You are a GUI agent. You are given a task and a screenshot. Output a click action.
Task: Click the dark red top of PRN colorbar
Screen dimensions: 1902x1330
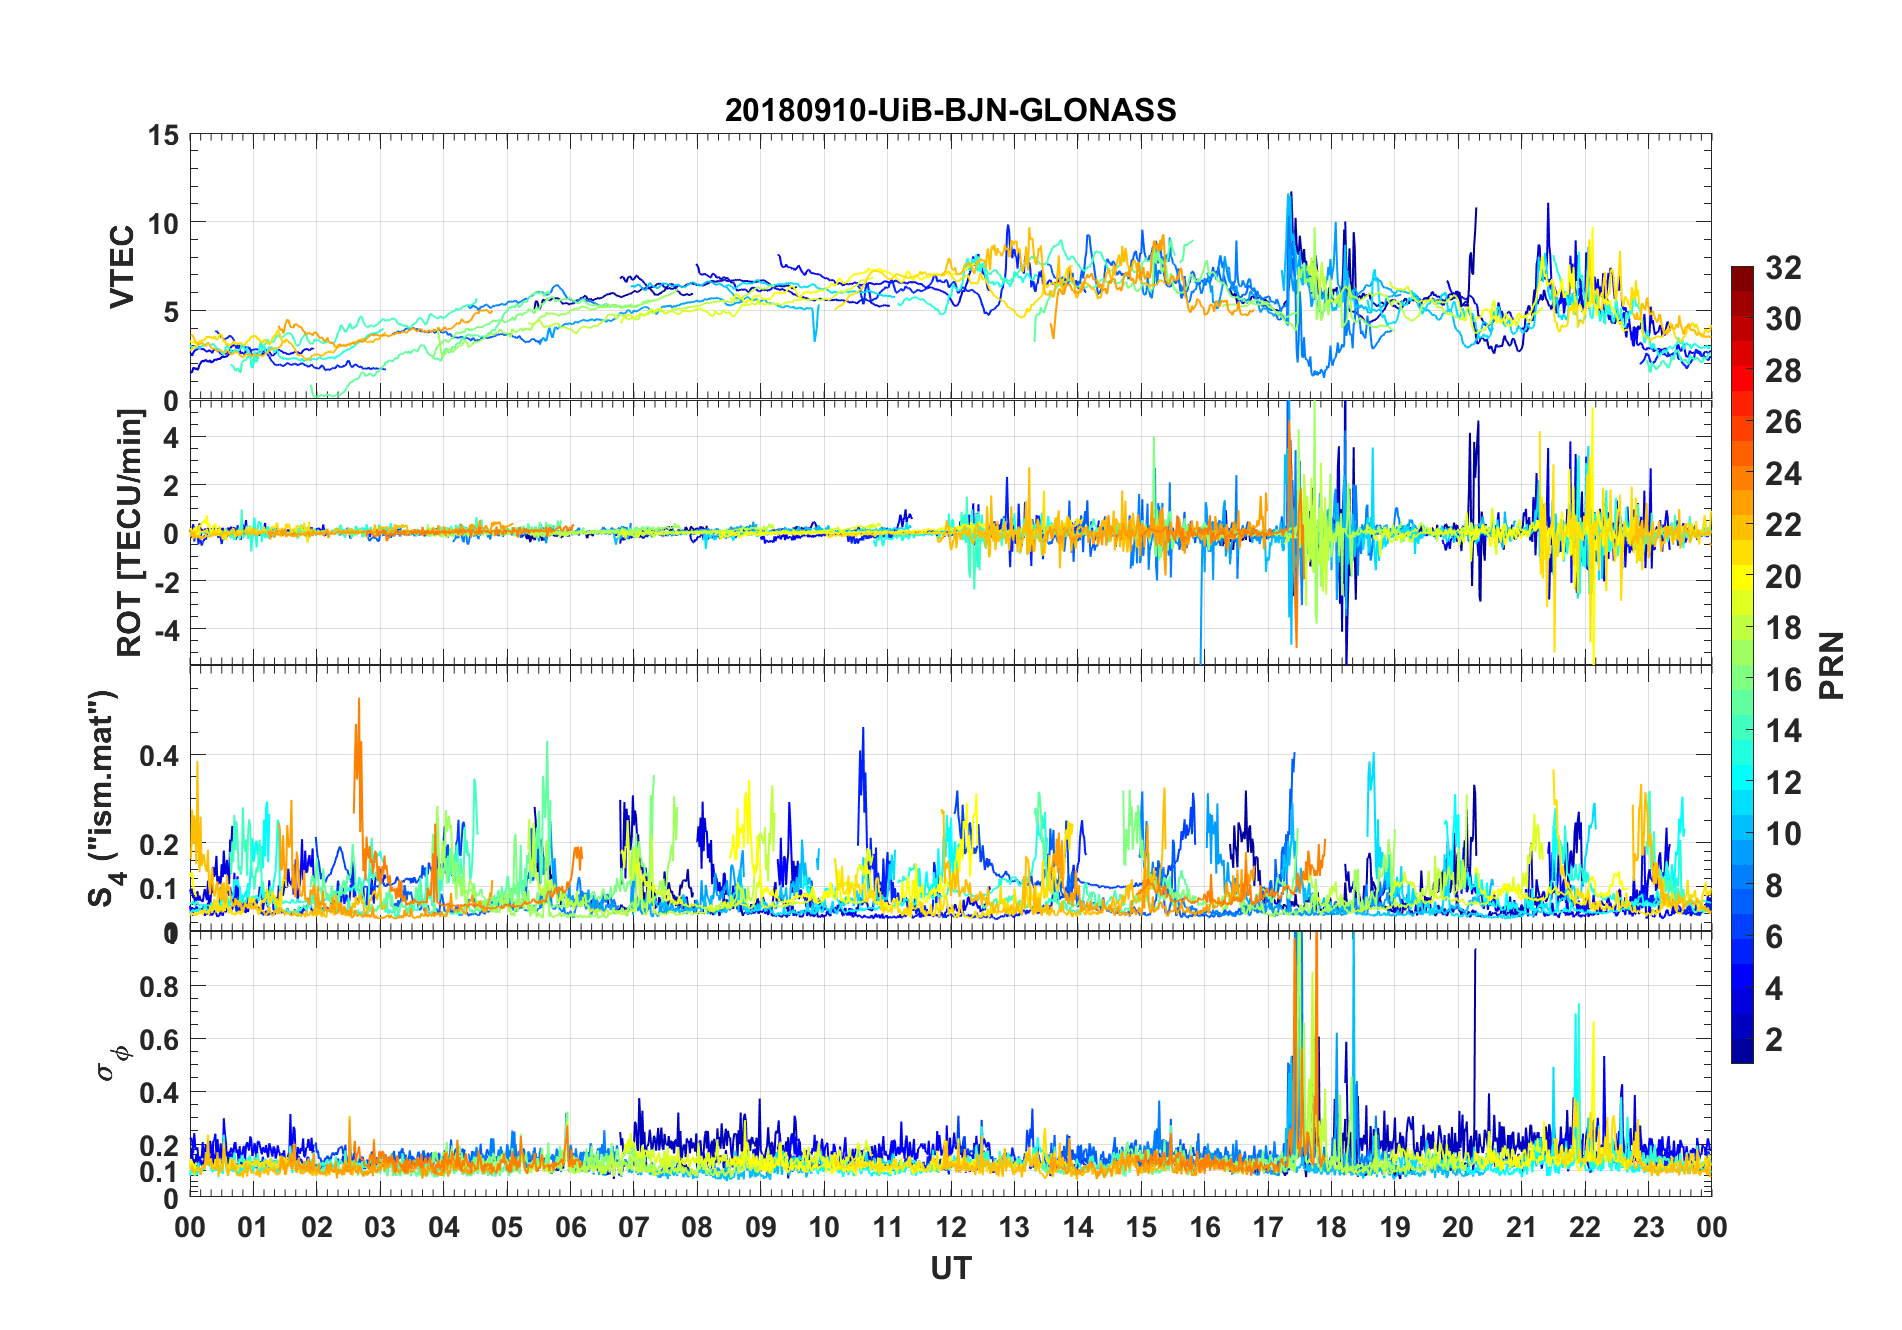click(x=1742, y=273)
